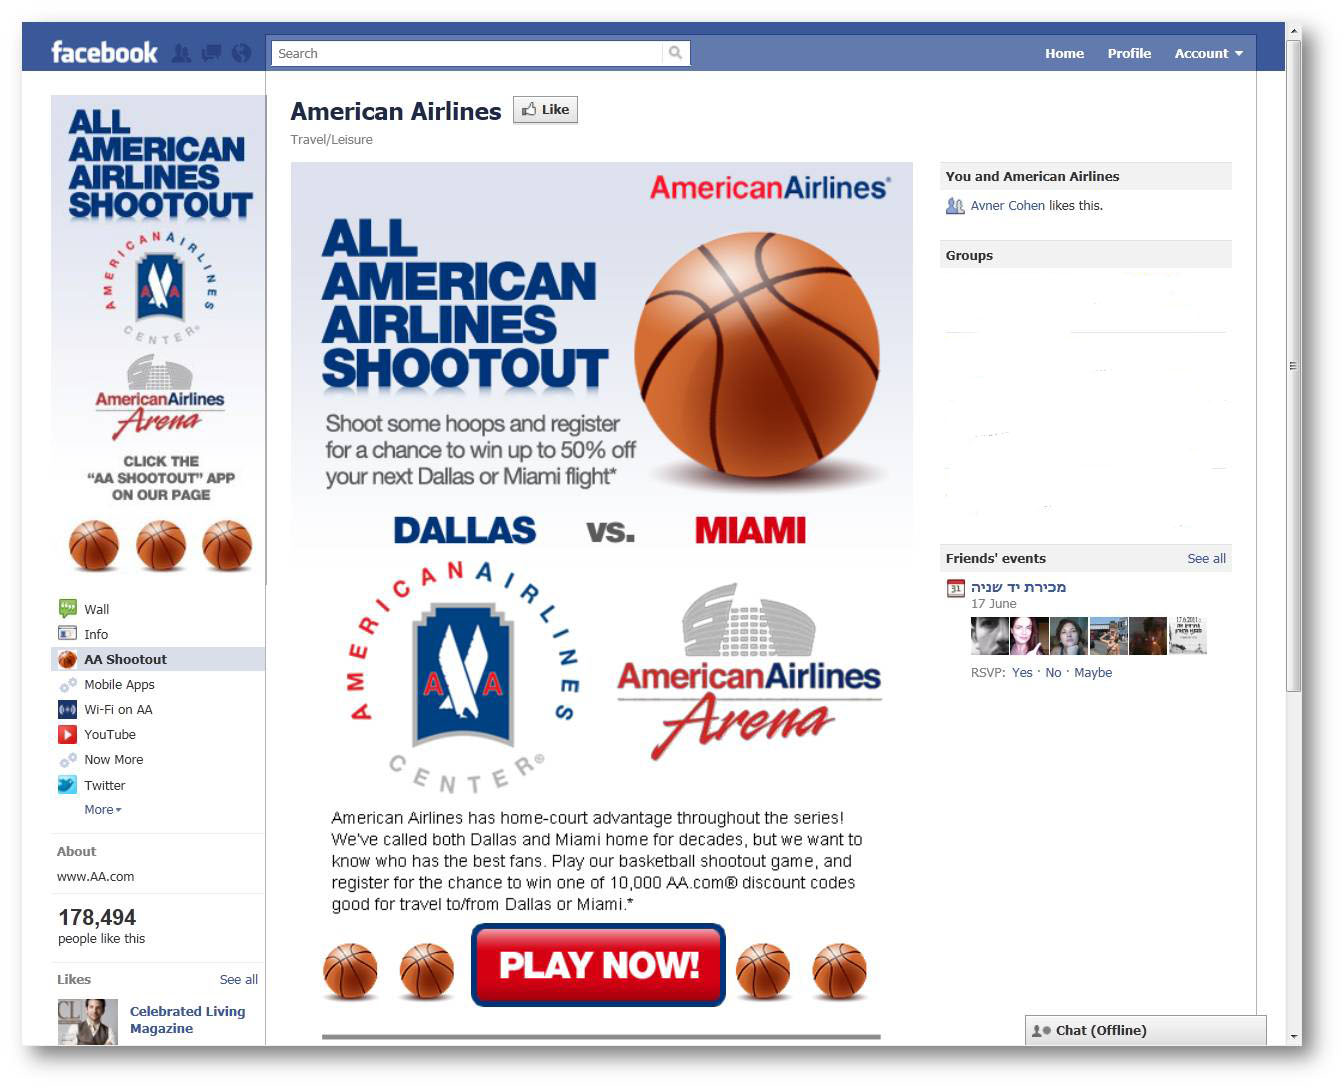This screenshot has width=1344, height=1088.
Task: Visit the www.AA.com link
Action: click(95, 877)
